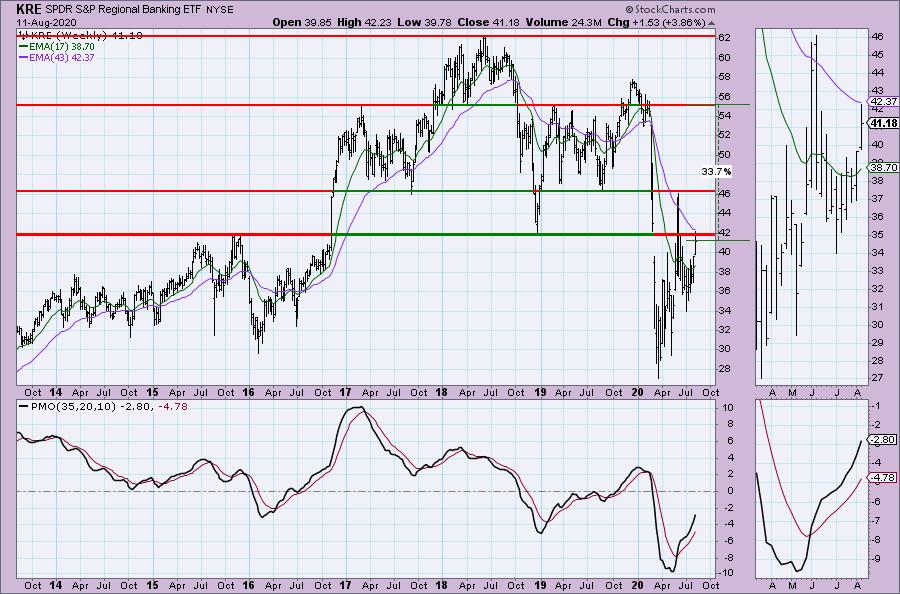
Task: Click the KRE ticker symbol in the header
Action: pyautogui.click(x=29, y=9)
